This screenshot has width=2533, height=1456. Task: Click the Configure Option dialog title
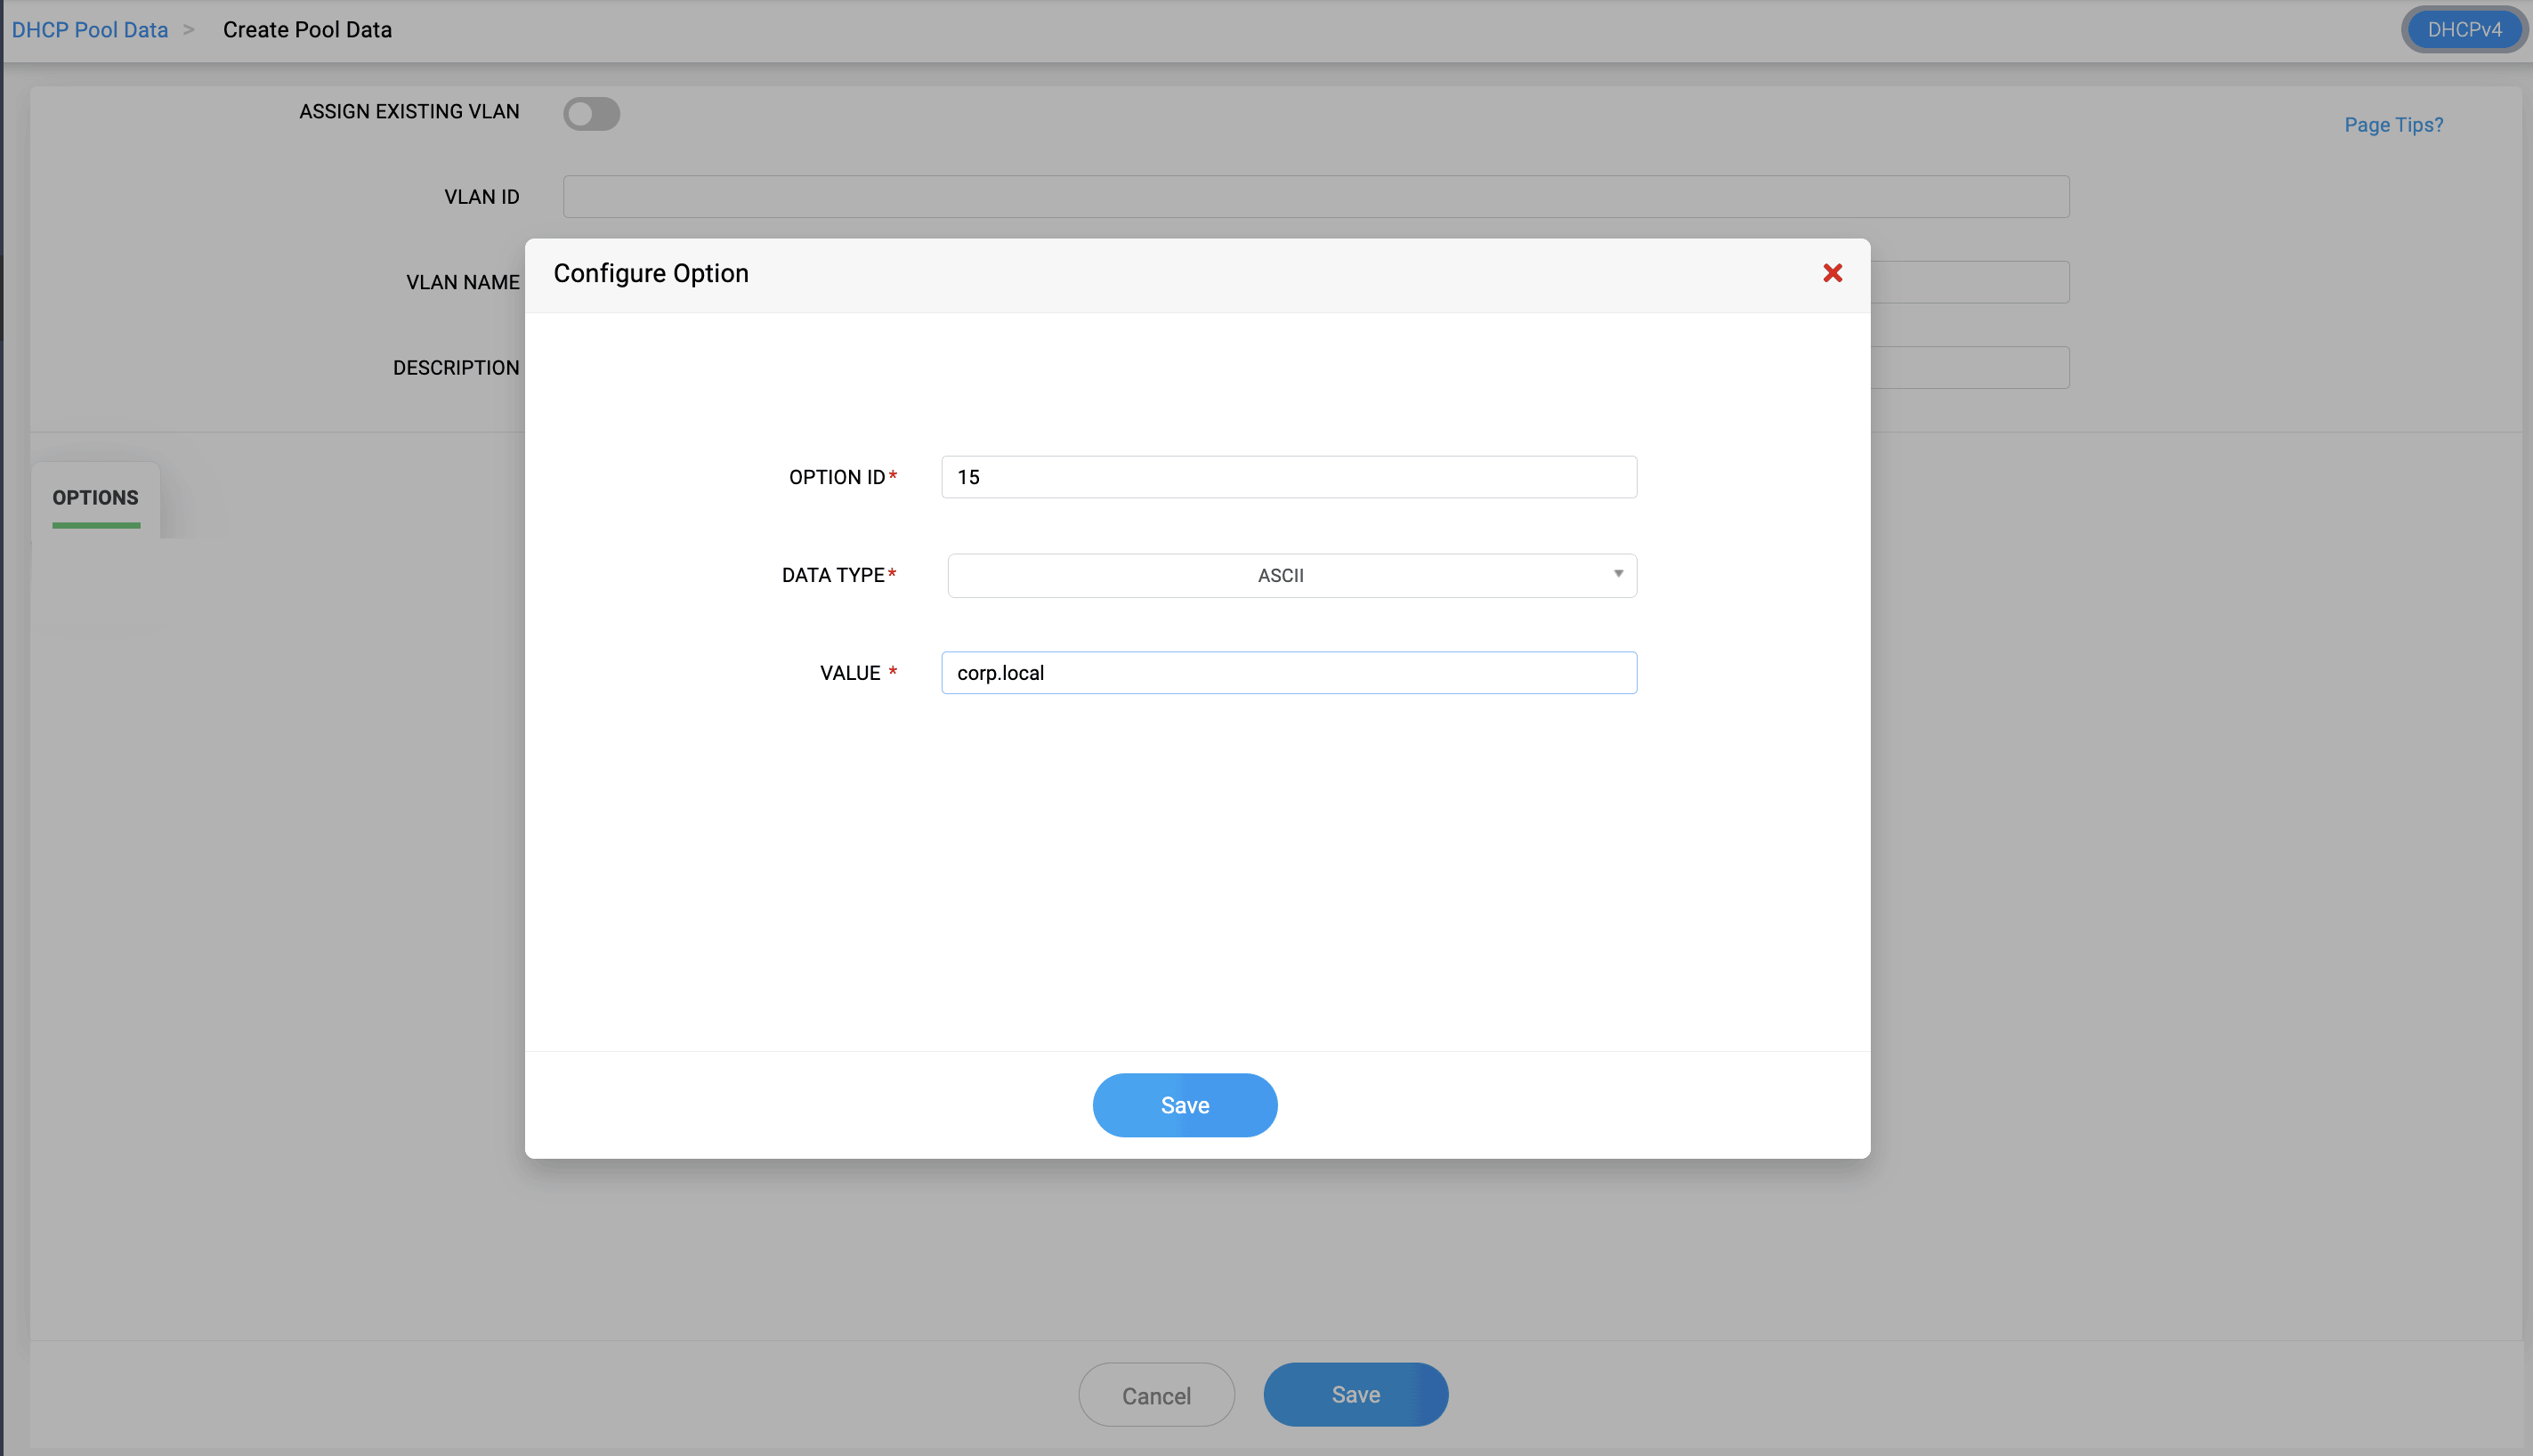651,273
